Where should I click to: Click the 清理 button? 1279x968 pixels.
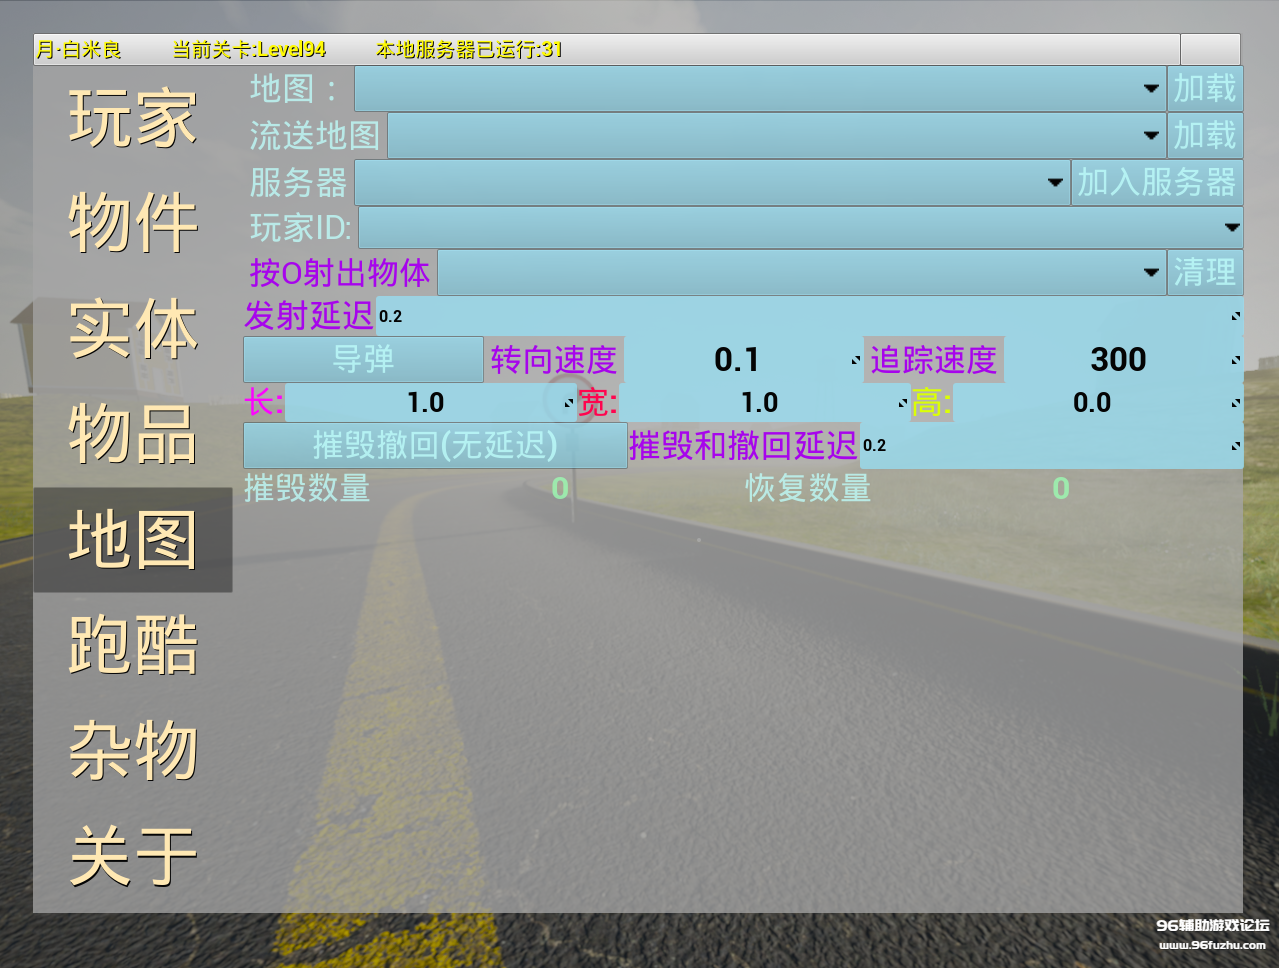(x=1205, y=272)
